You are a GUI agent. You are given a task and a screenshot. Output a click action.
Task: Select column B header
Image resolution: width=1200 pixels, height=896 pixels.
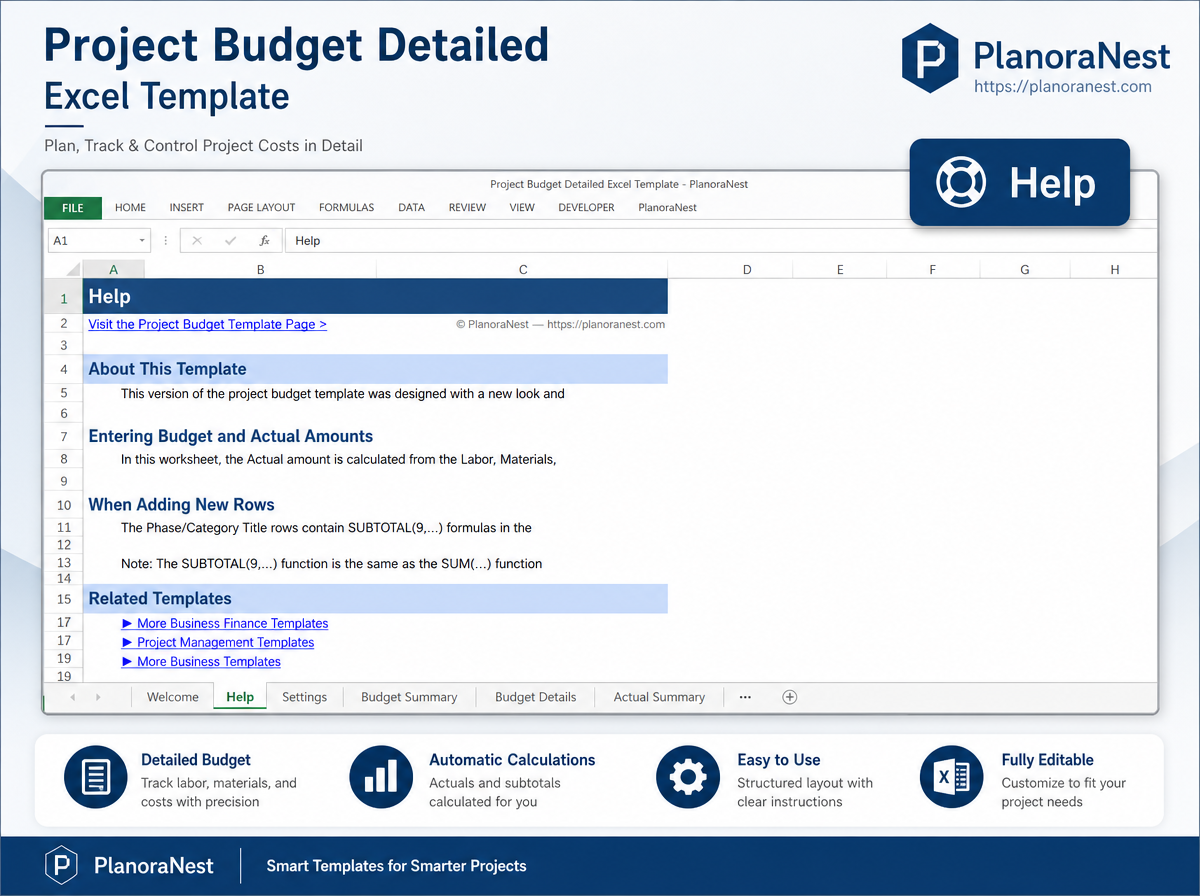[260, 270]
